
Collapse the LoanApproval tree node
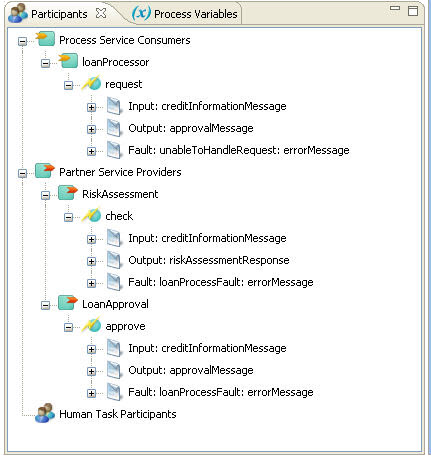(x=45, y=305)
